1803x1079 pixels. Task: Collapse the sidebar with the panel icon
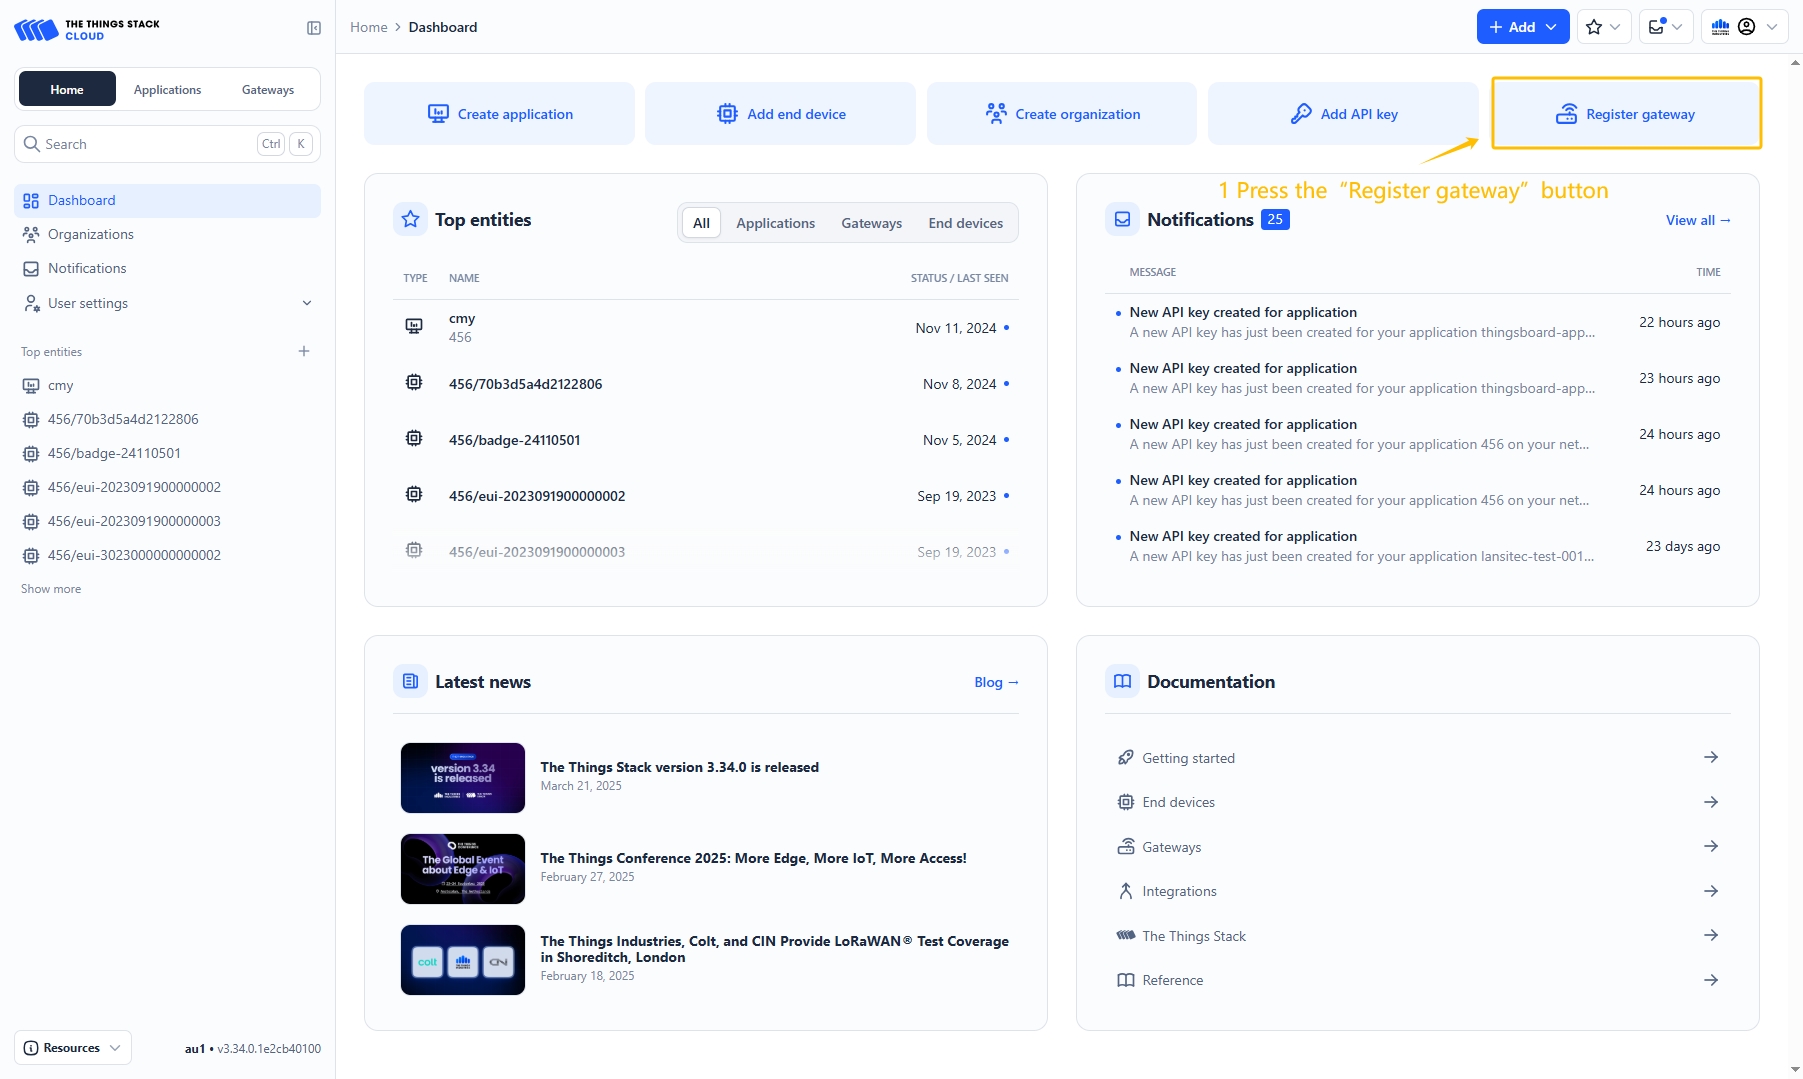coord(314,28)
